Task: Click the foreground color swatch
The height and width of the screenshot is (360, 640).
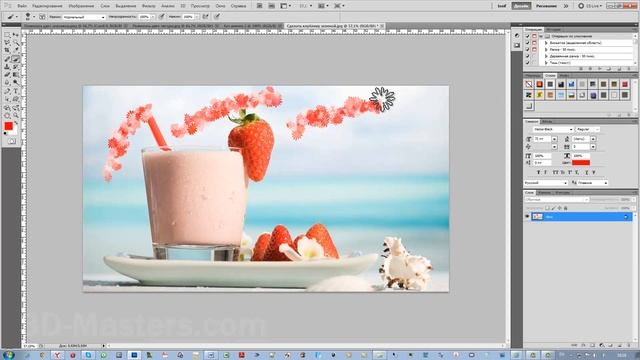Action: [x=8, y=126]
